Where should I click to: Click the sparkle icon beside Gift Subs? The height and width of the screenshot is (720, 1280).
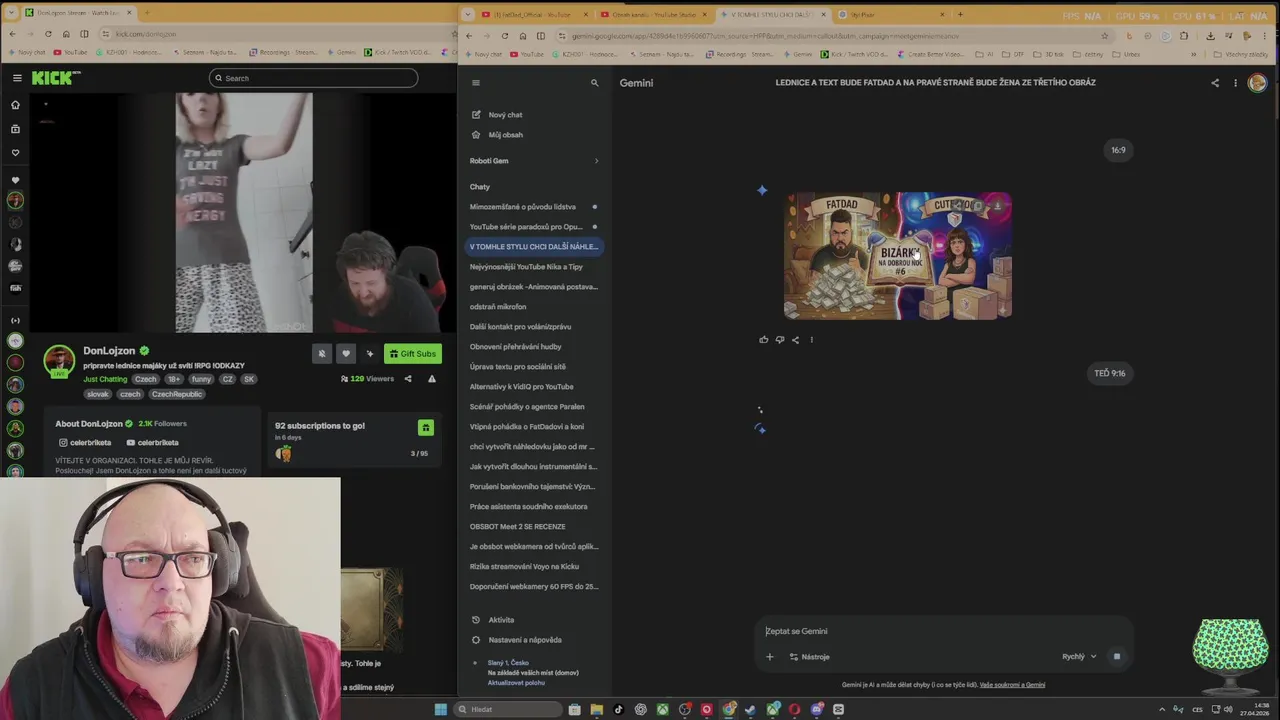370,353
